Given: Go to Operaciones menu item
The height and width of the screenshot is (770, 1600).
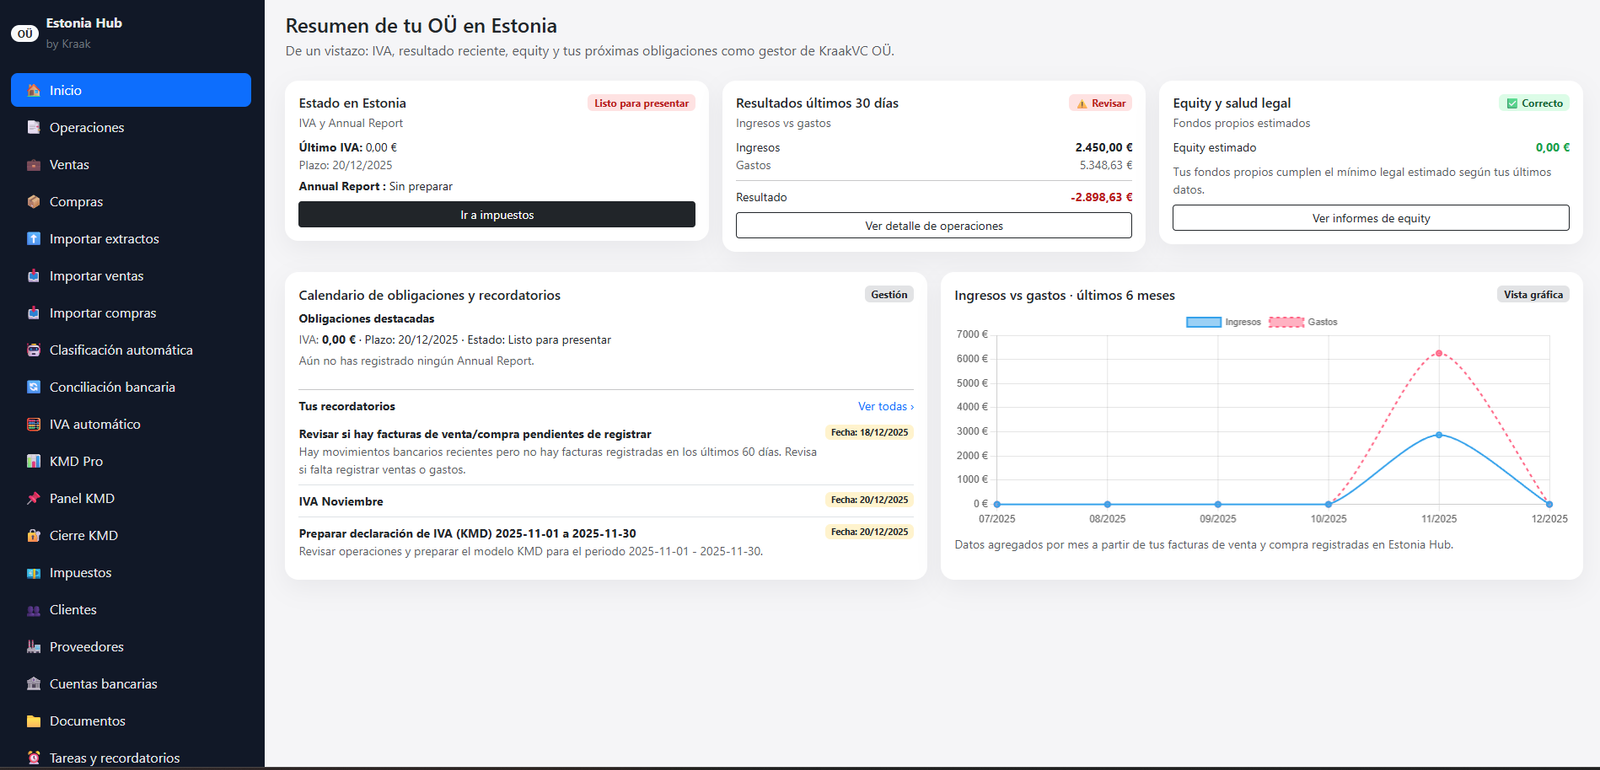Looking at the screenshot, I should (131, 127).
